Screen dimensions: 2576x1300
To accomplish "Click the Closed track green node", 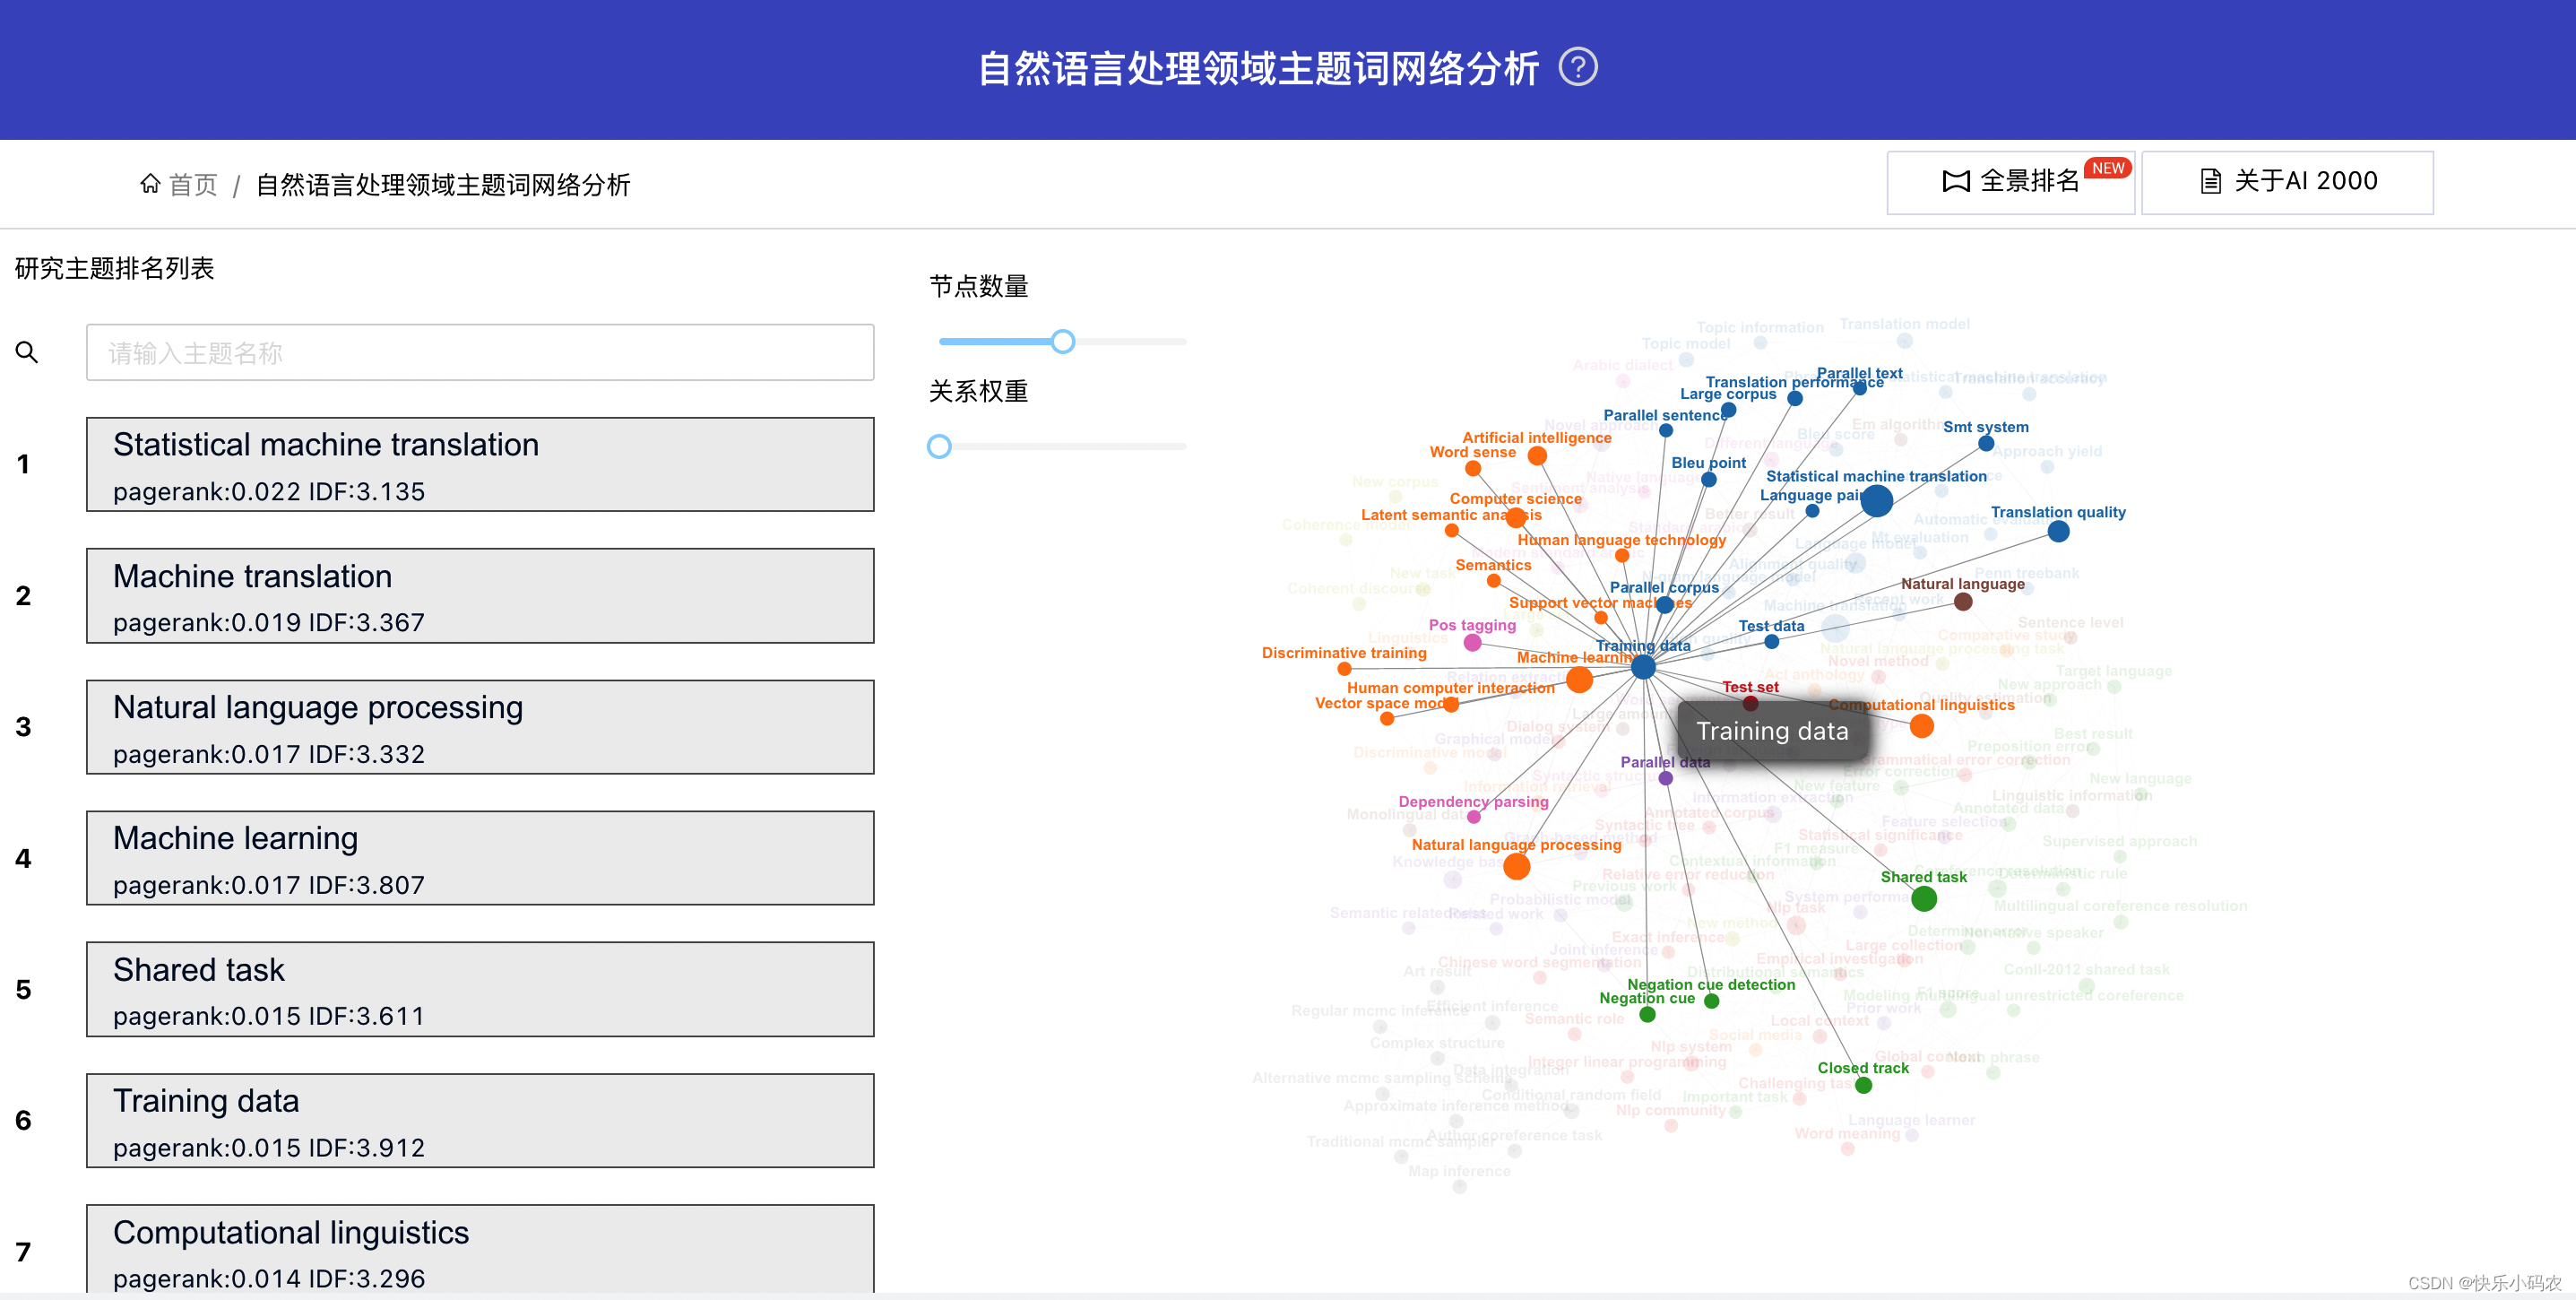I will 1863,1086.
